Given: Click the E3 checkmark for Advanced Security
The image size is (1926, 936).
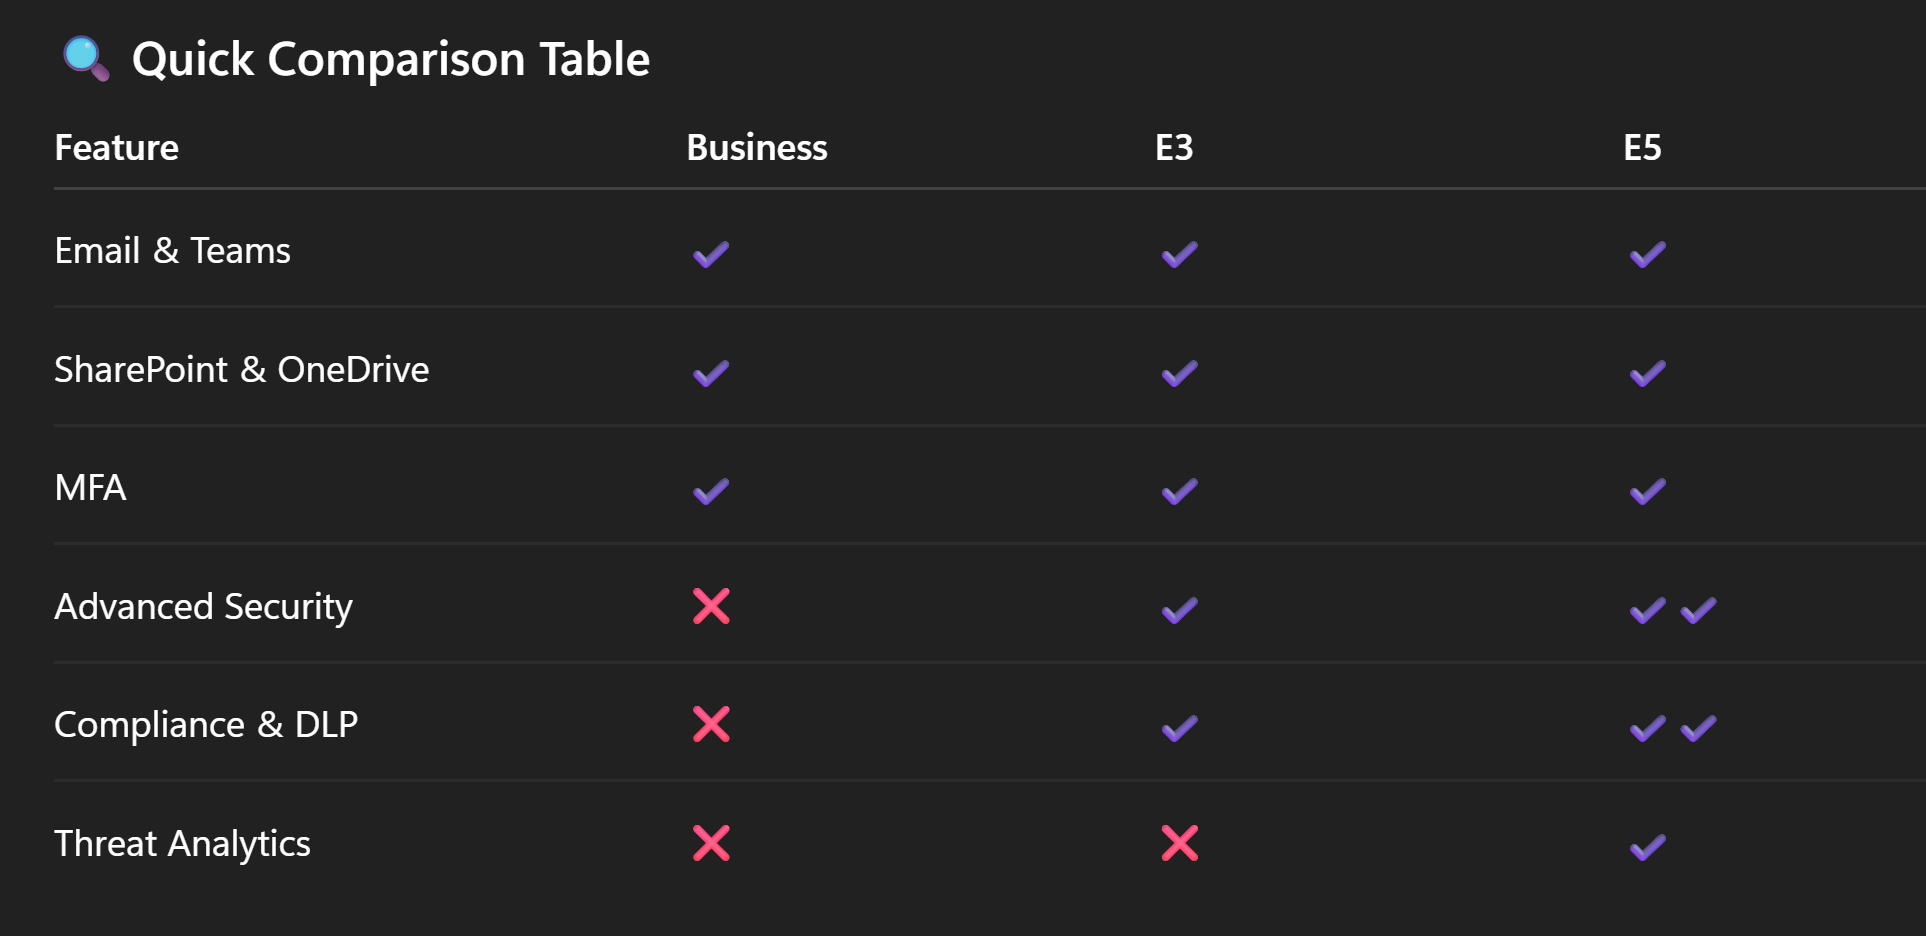Looking at the screenshot, I should point(1180,610).
